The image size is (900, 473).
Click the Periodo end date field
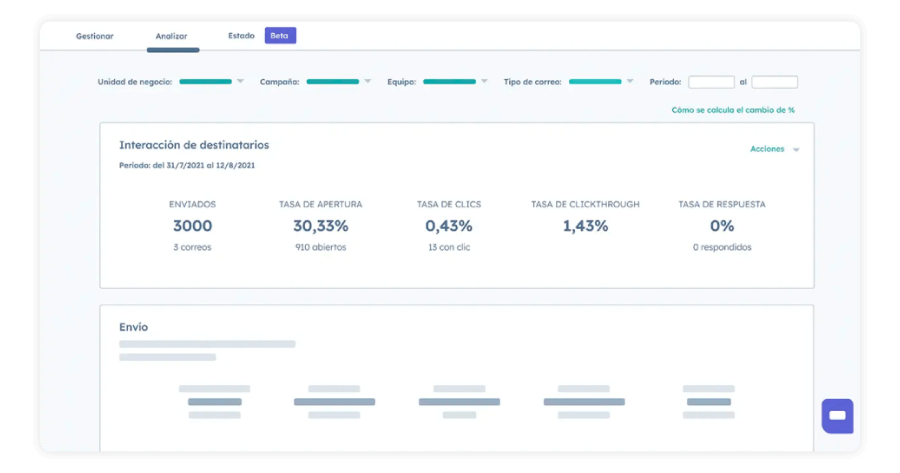point(774,82)
